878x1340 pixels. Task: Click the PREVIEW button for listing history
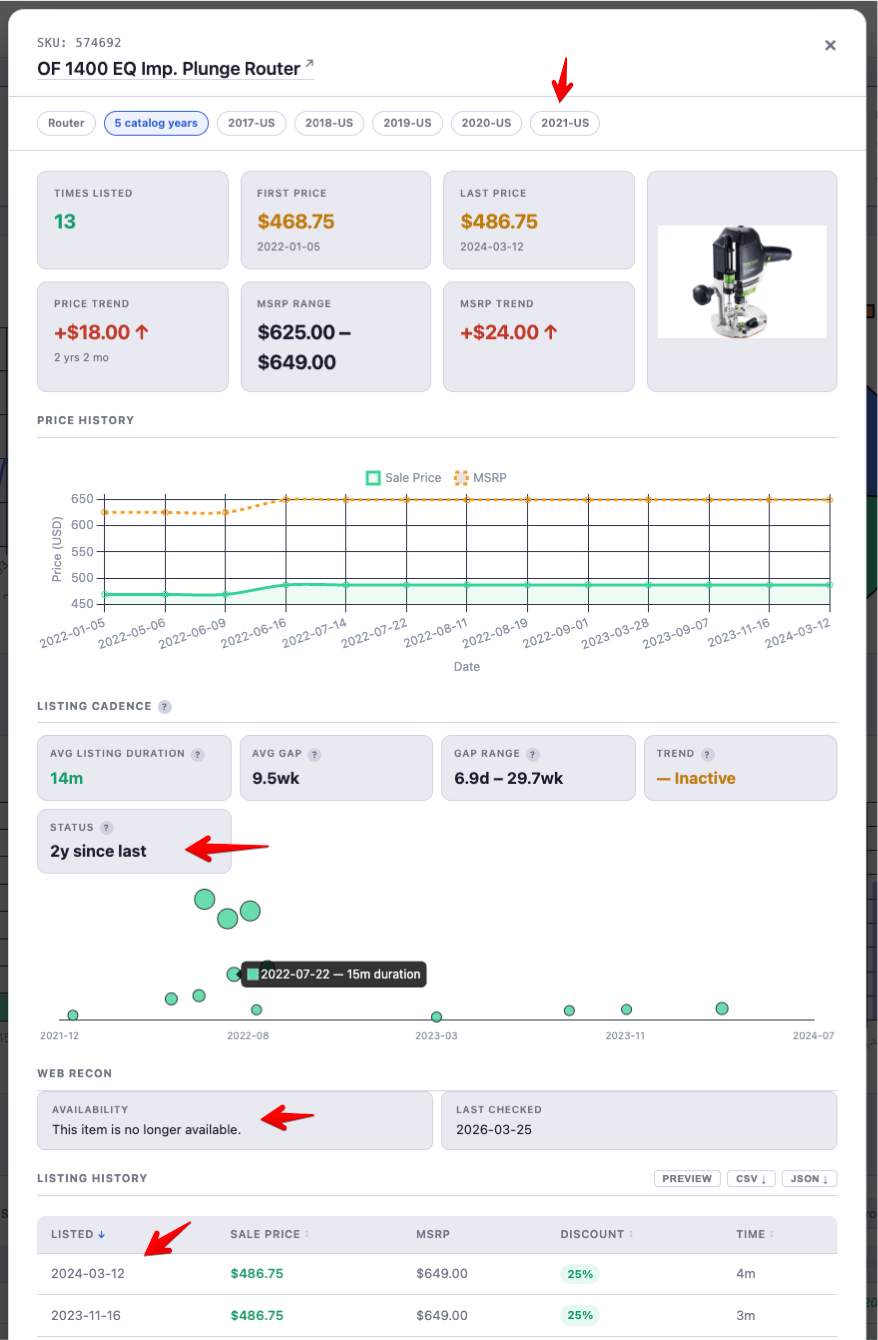(687, 1178)
